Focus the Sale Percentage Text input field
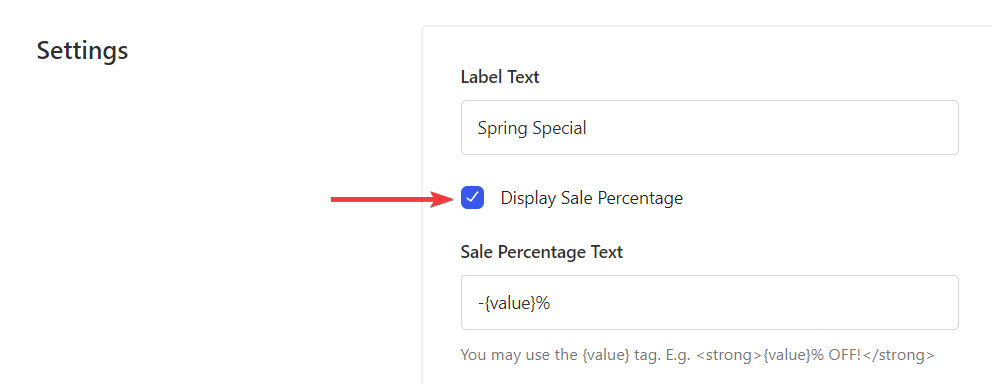 pos(709,302)
